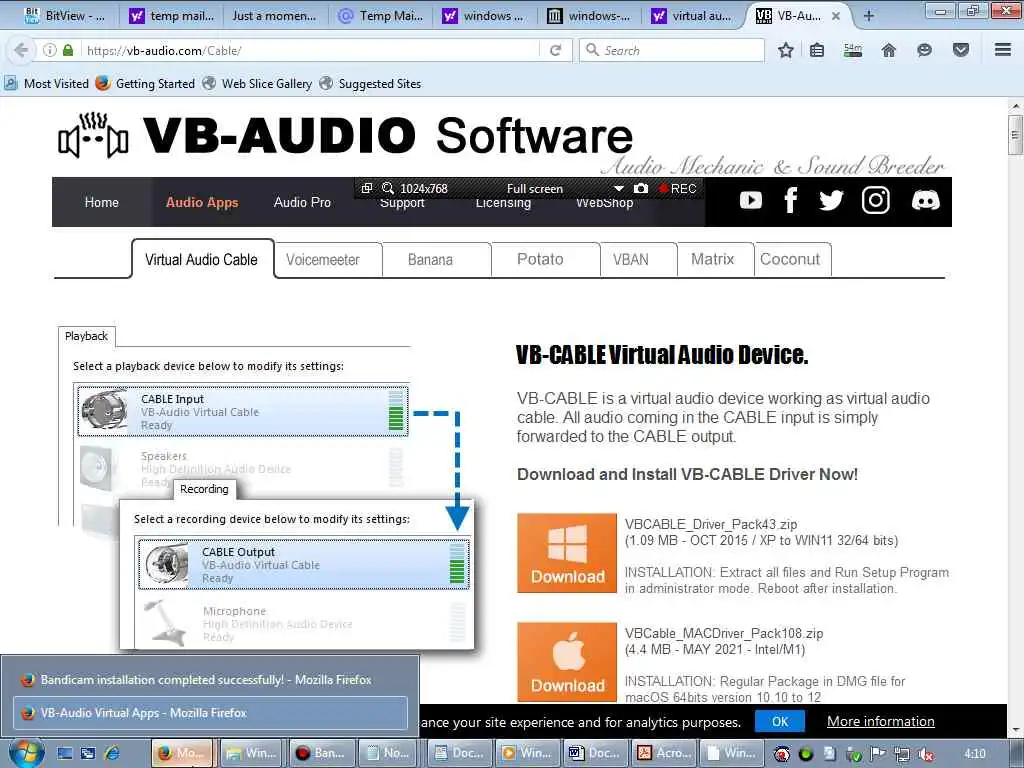Open the Discord icon in the header
This screenshot has width=1024, height=768.
pos(925,200)
